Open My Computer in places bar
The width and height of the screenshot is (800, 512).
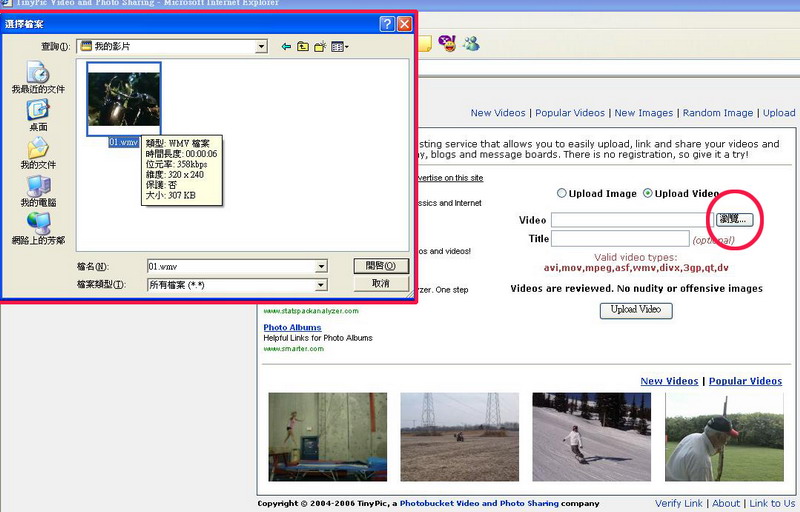(38, 191)
